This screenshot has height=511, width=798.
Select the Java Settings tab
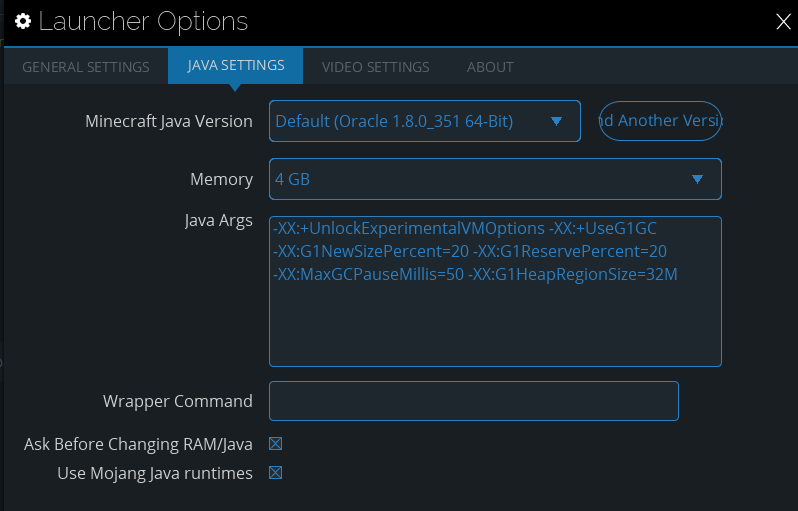236,66
